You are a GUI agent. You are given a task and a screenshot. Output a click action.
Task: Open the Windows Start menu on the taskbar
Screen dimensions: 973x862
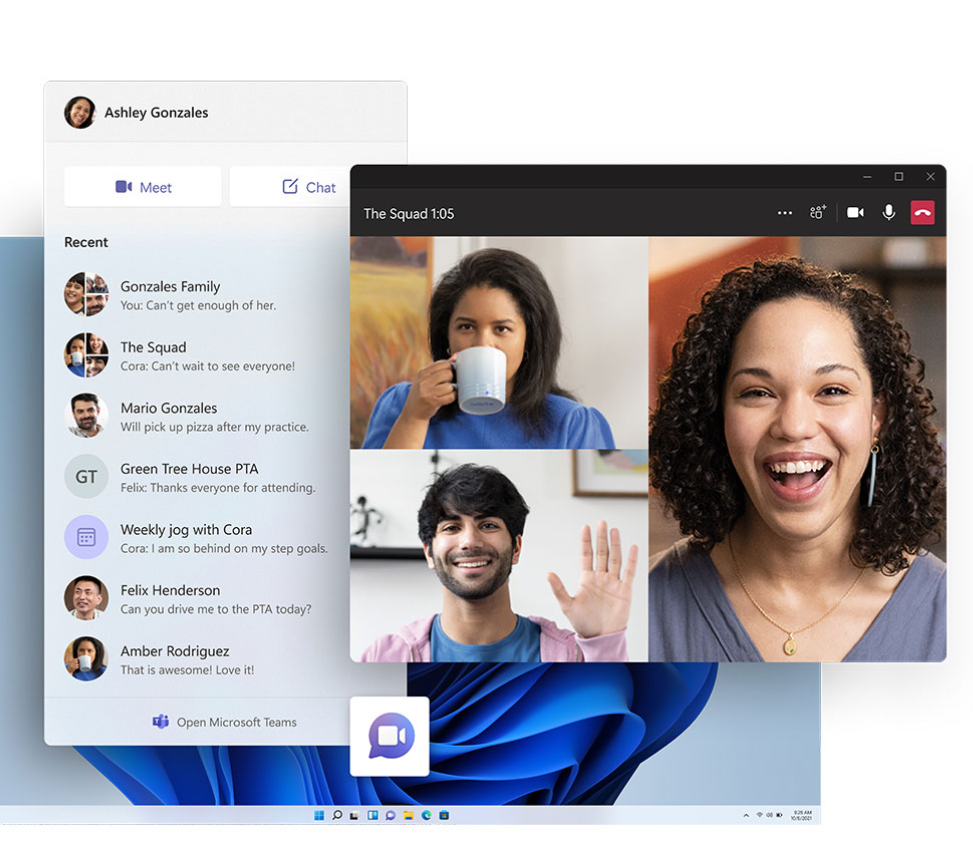pos(319,816)
